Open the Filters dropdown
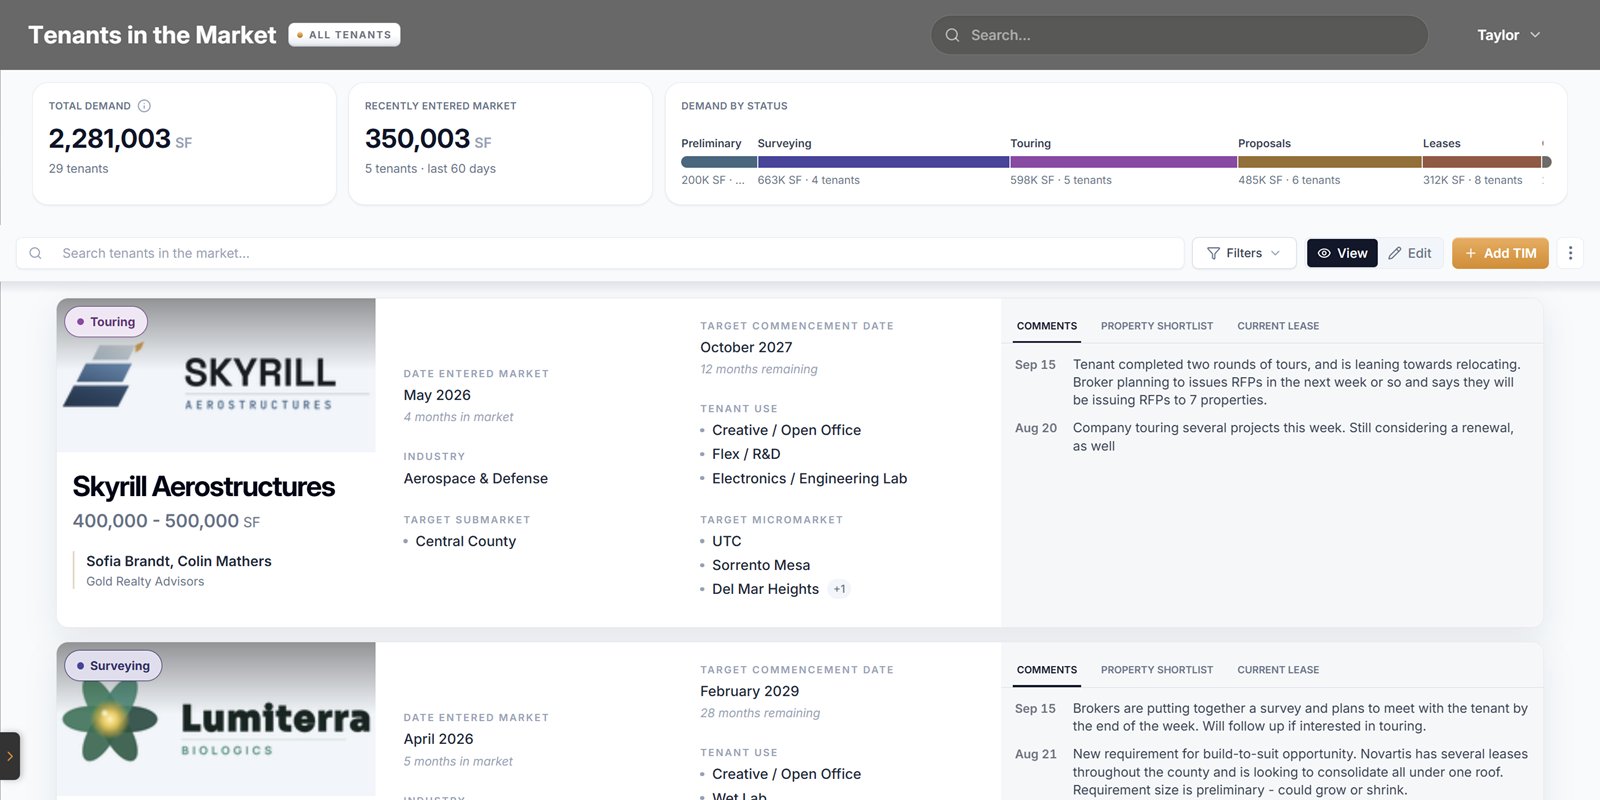Viewport: 1600px width, 800px height. 1244,253
